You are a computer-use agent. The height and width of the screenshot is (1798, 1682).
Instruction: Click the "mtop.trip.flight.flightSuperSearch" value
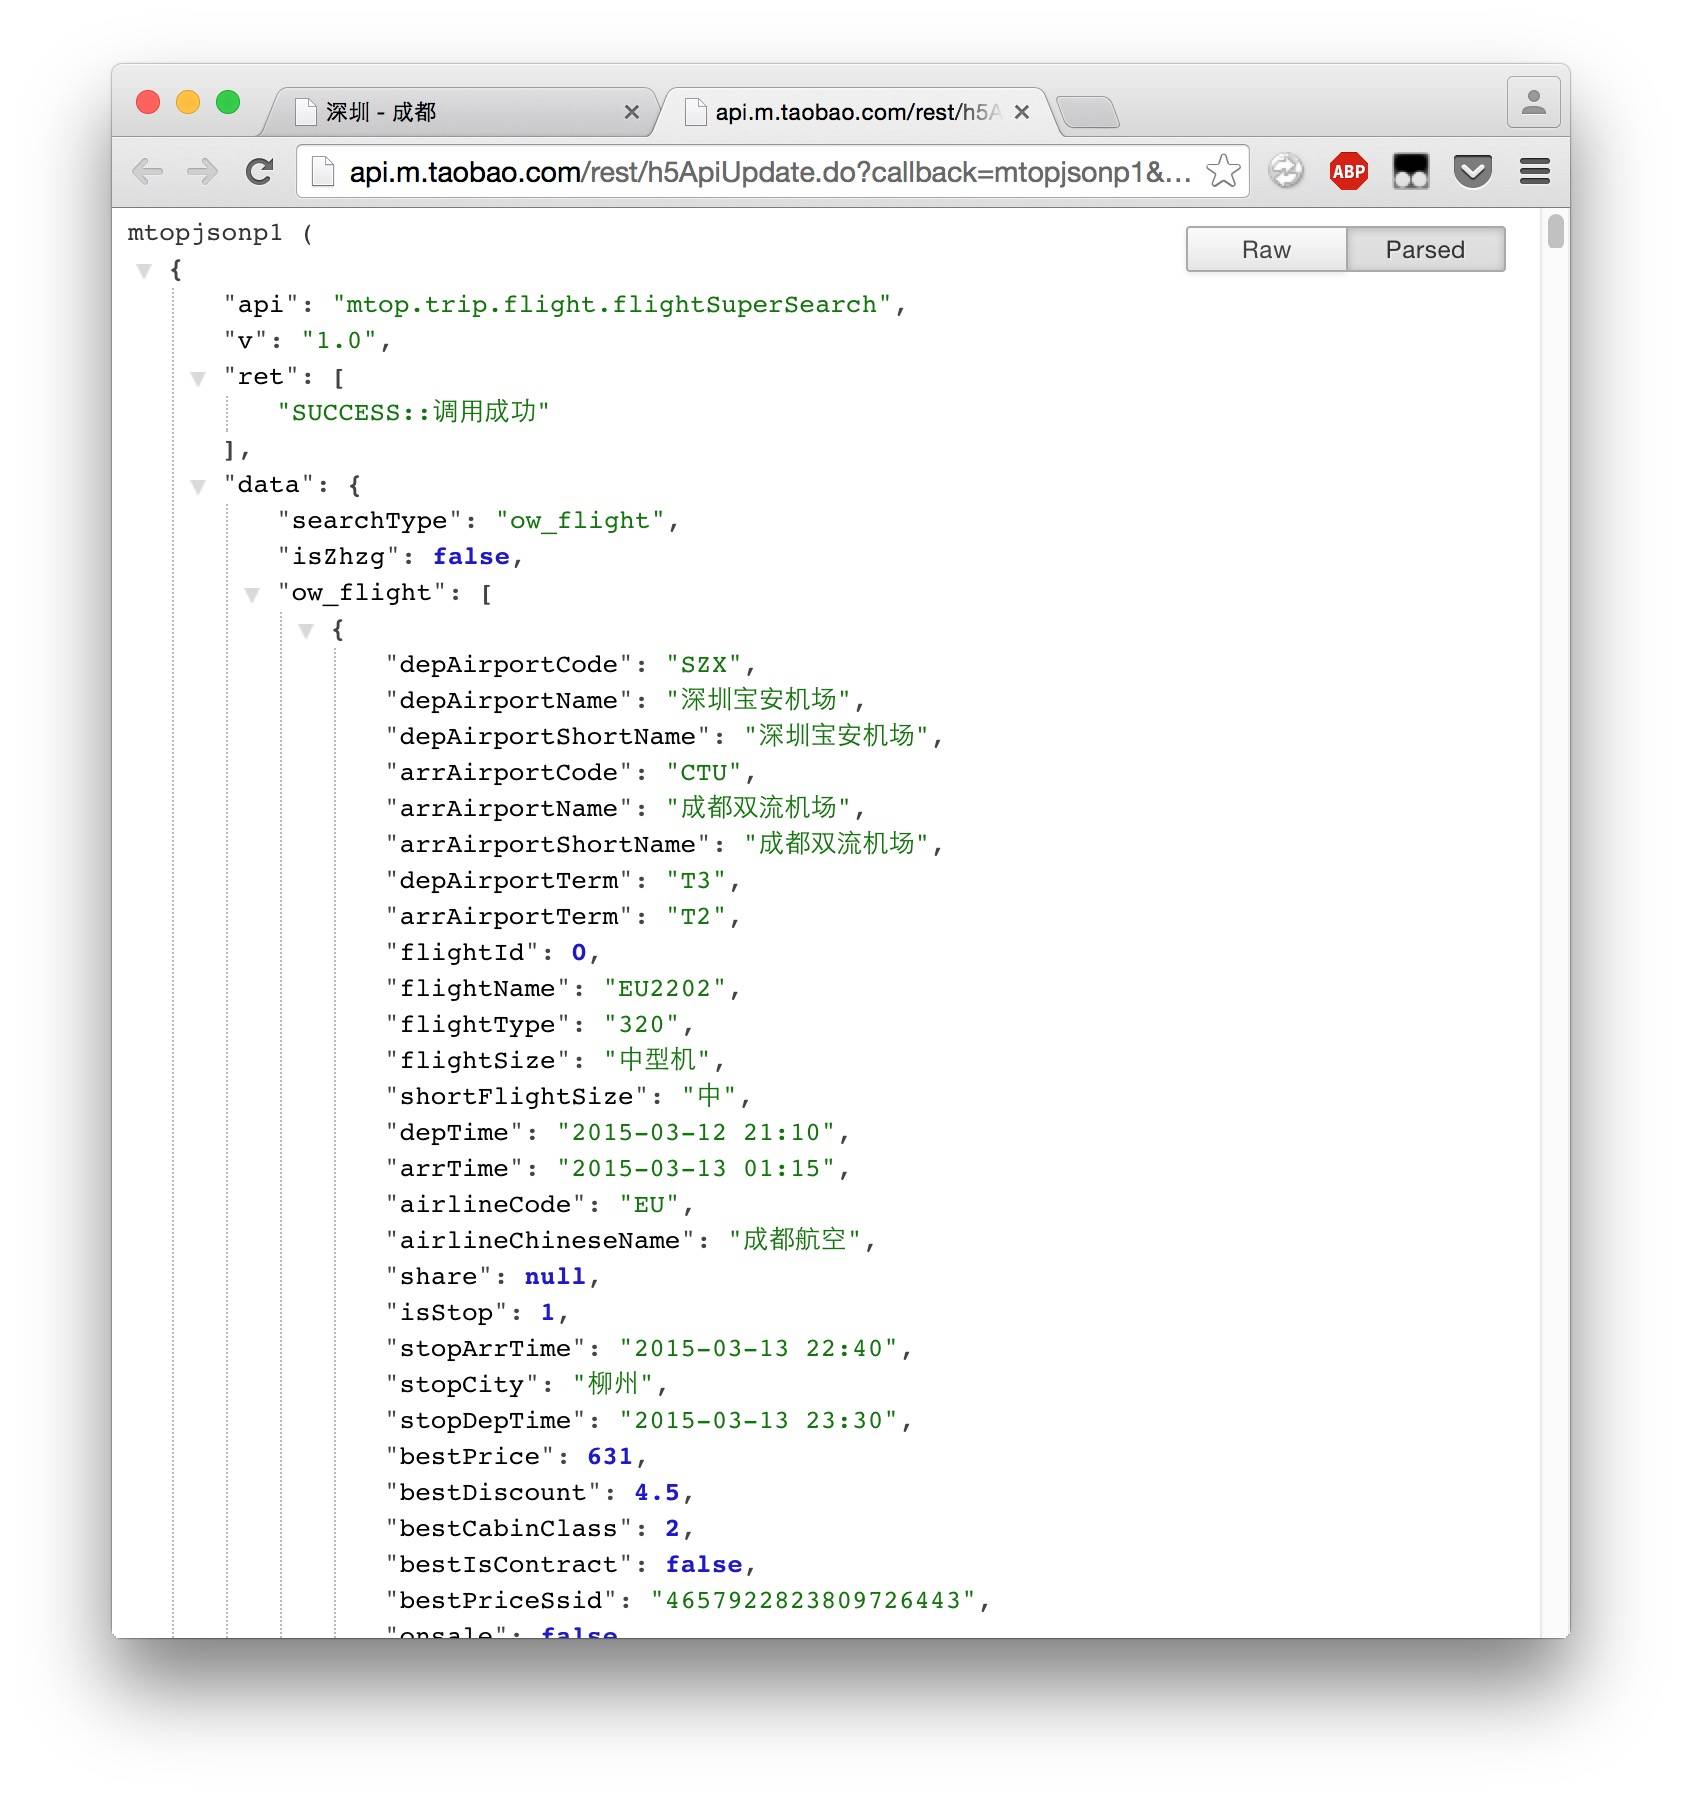click(612, 305)
